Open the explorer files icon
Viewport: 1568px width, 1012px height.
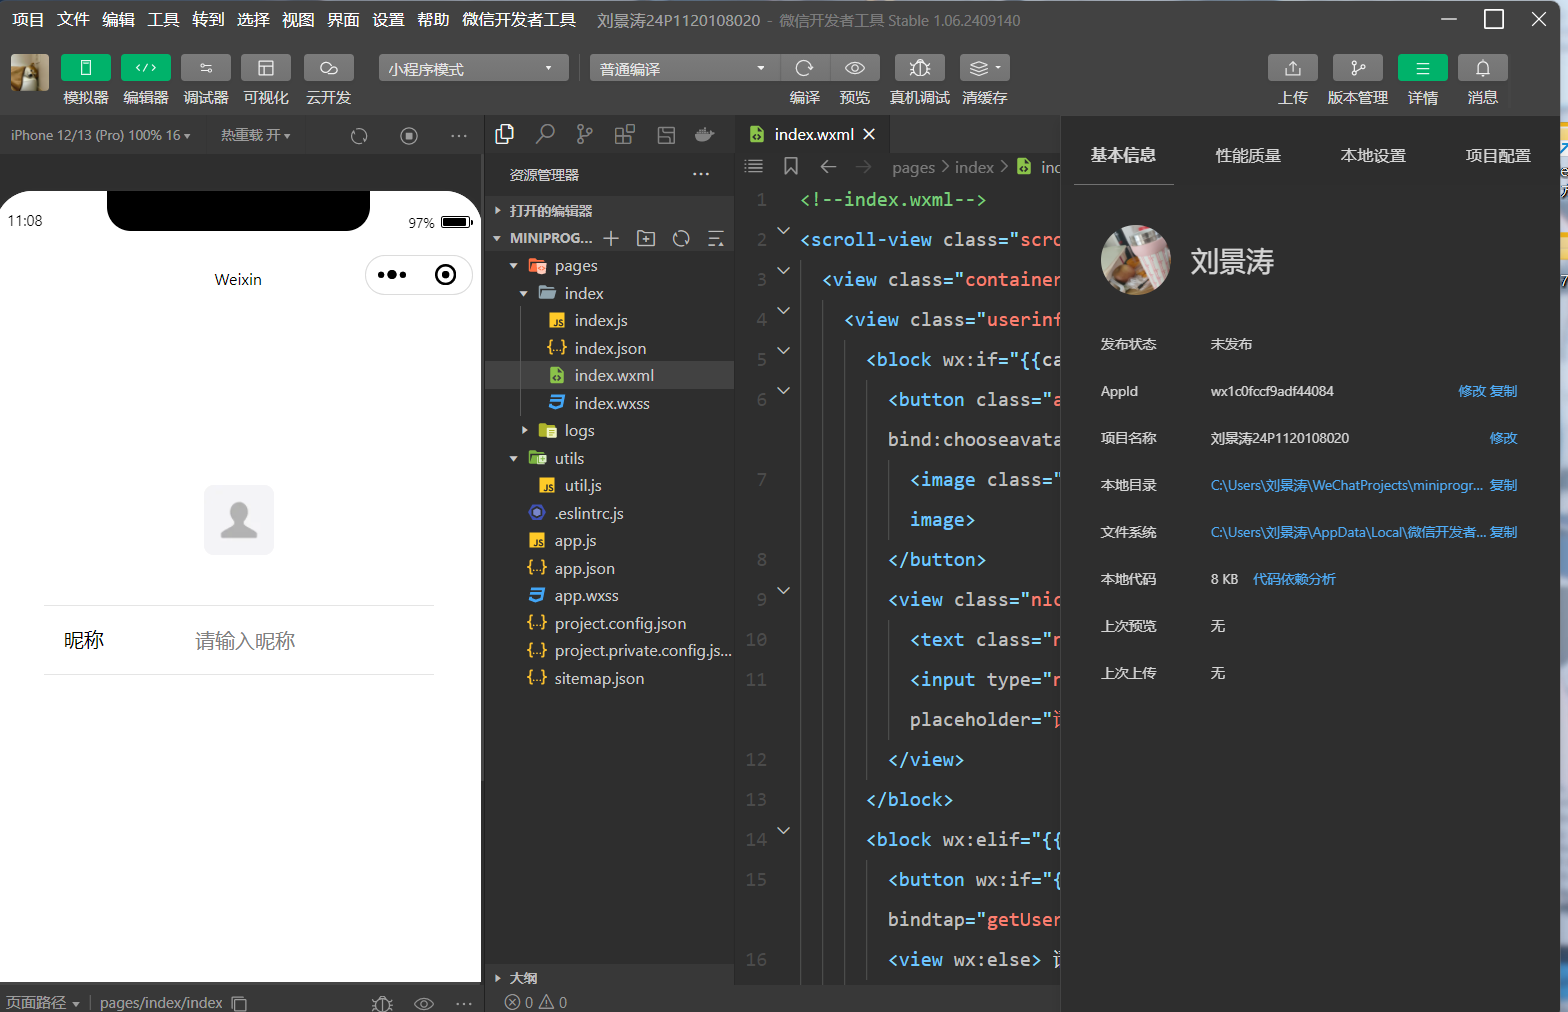pos(505,134)
